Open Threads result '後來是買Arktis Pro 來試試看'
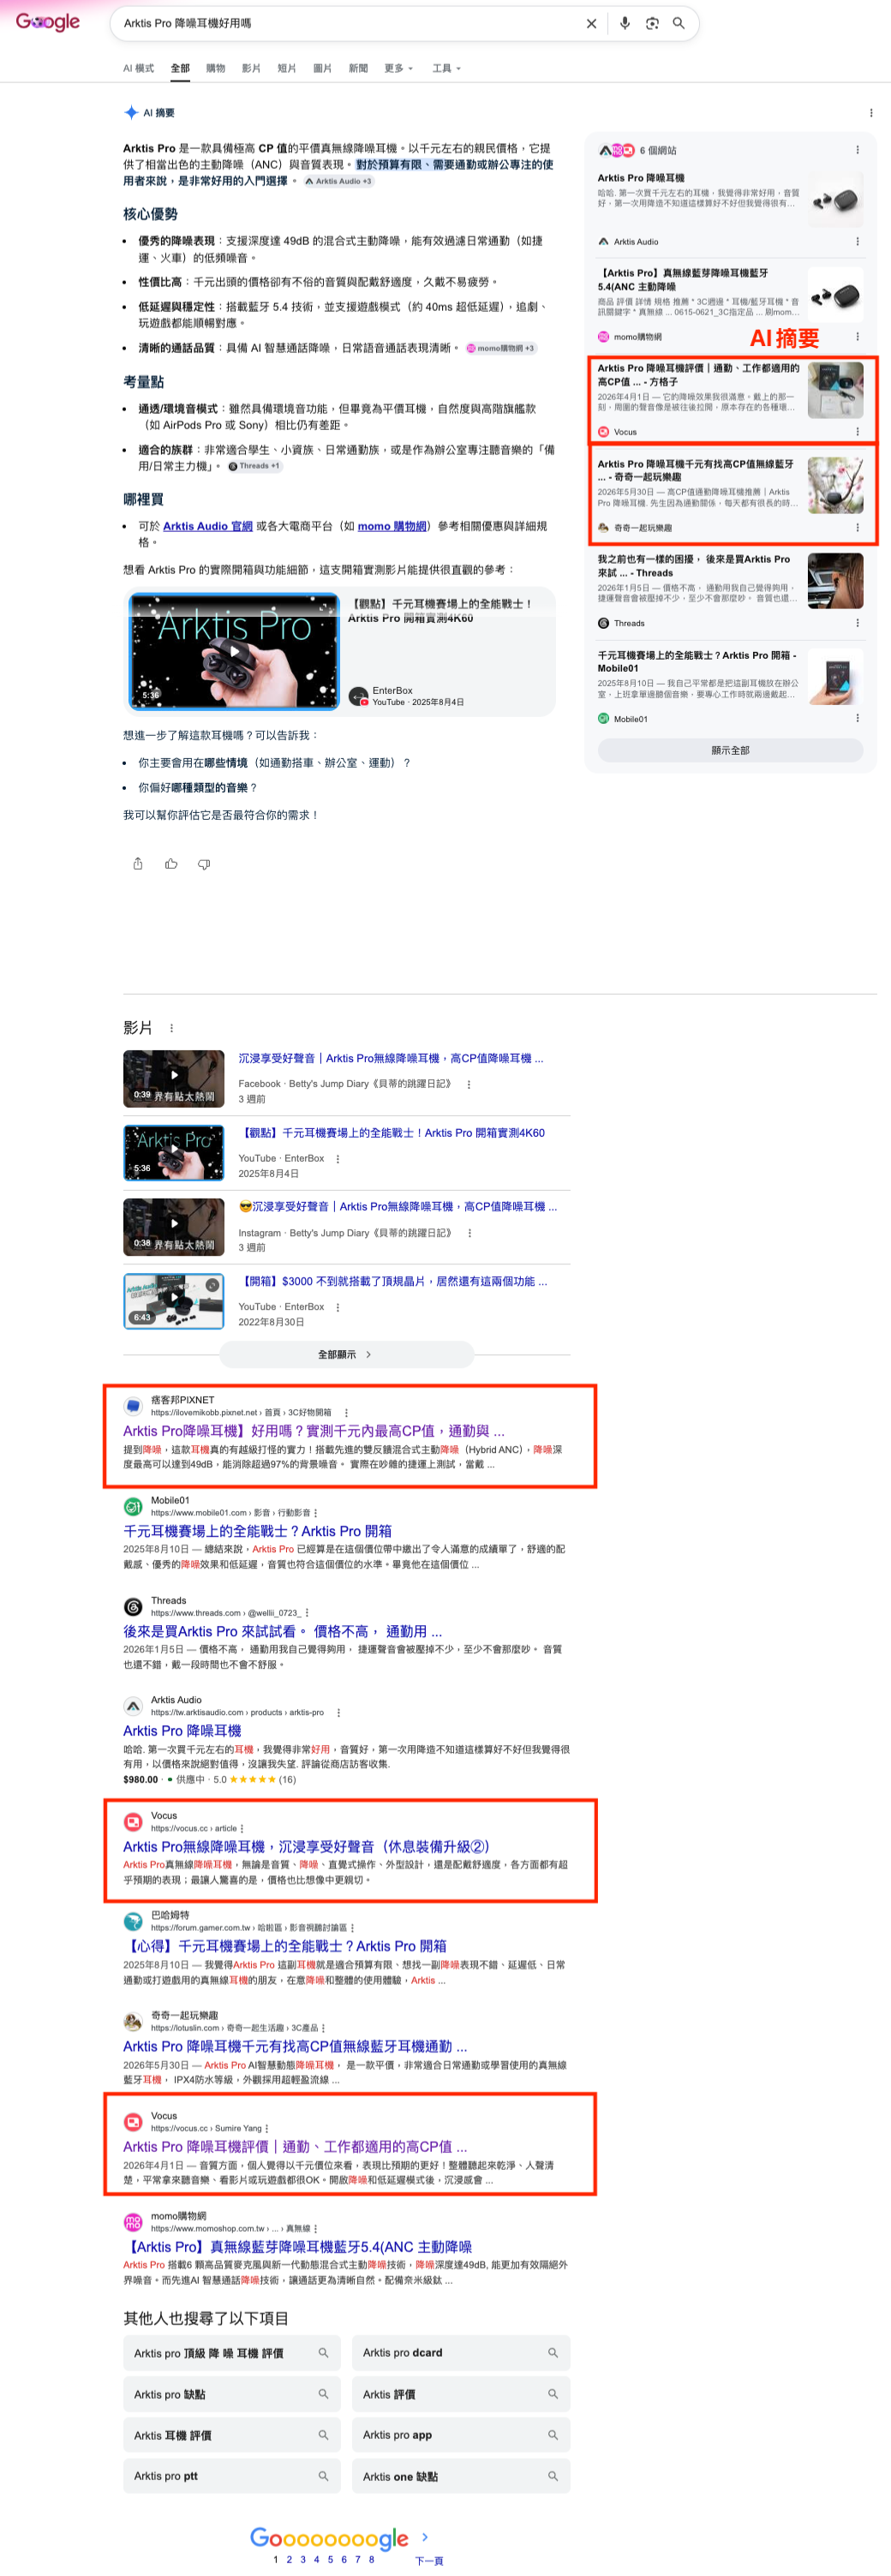 click(x=282, y=1631)
